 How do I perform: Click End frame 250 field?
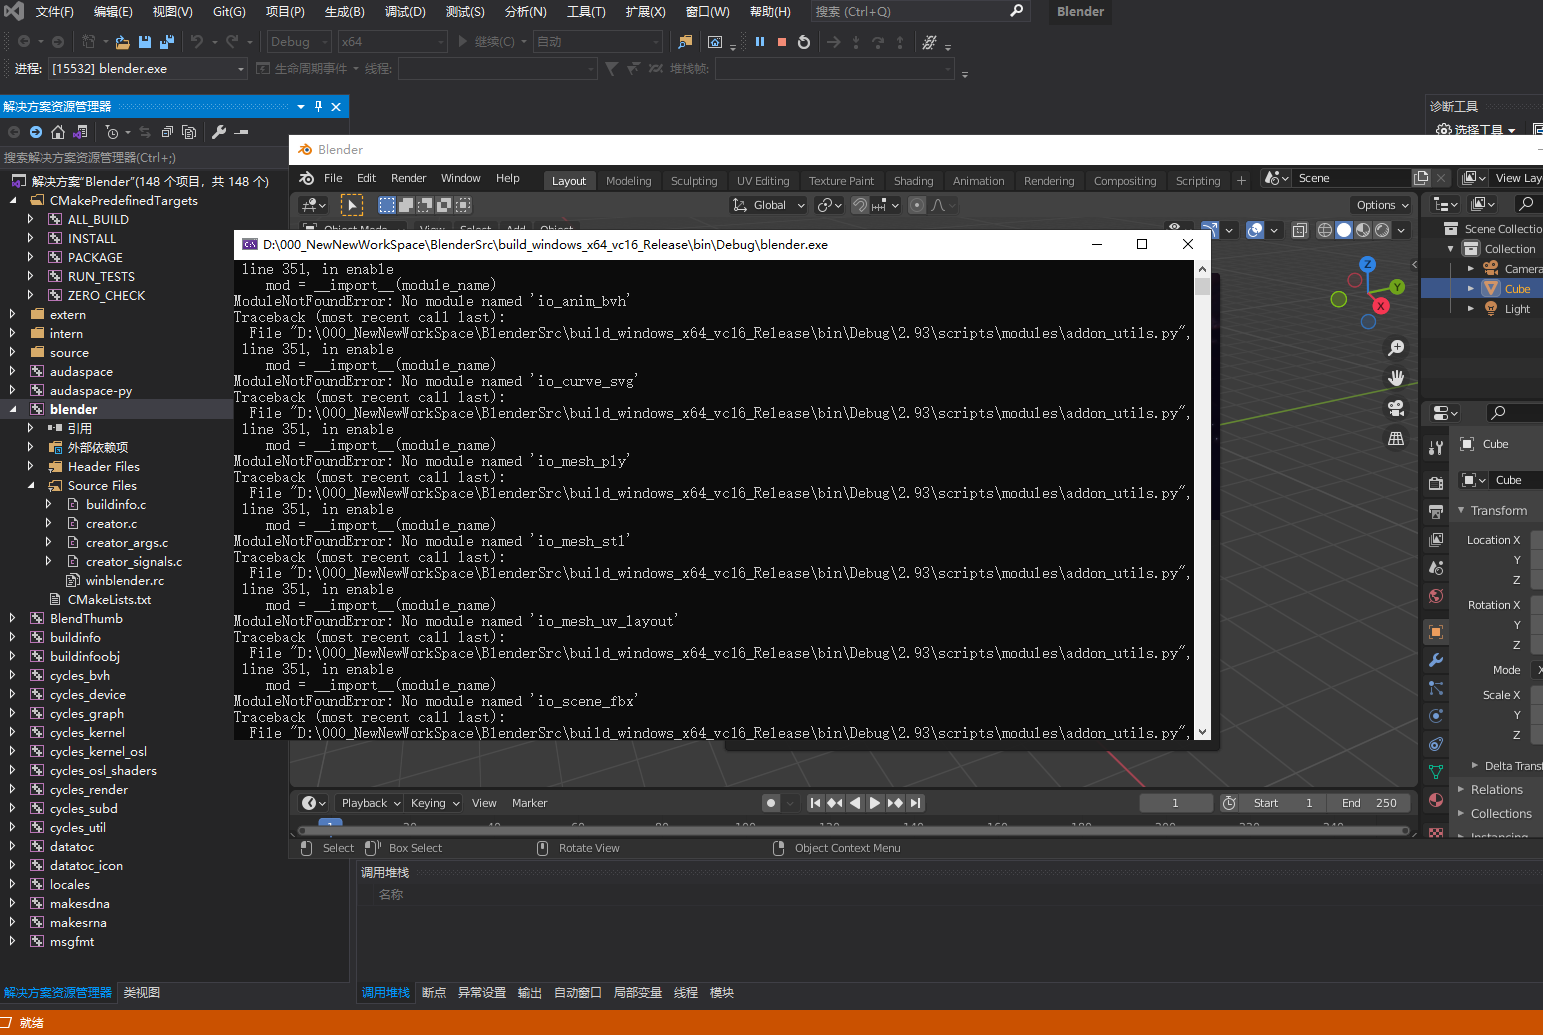[x=1370, y=803]
